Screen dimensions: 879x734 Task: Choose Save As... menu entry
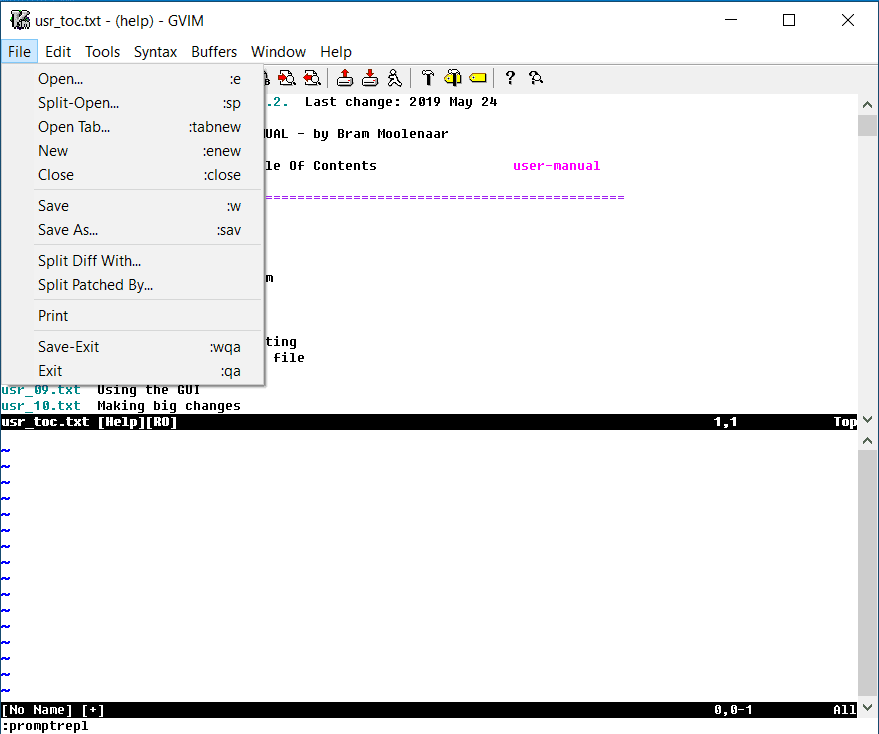click(x=133, y=230)
